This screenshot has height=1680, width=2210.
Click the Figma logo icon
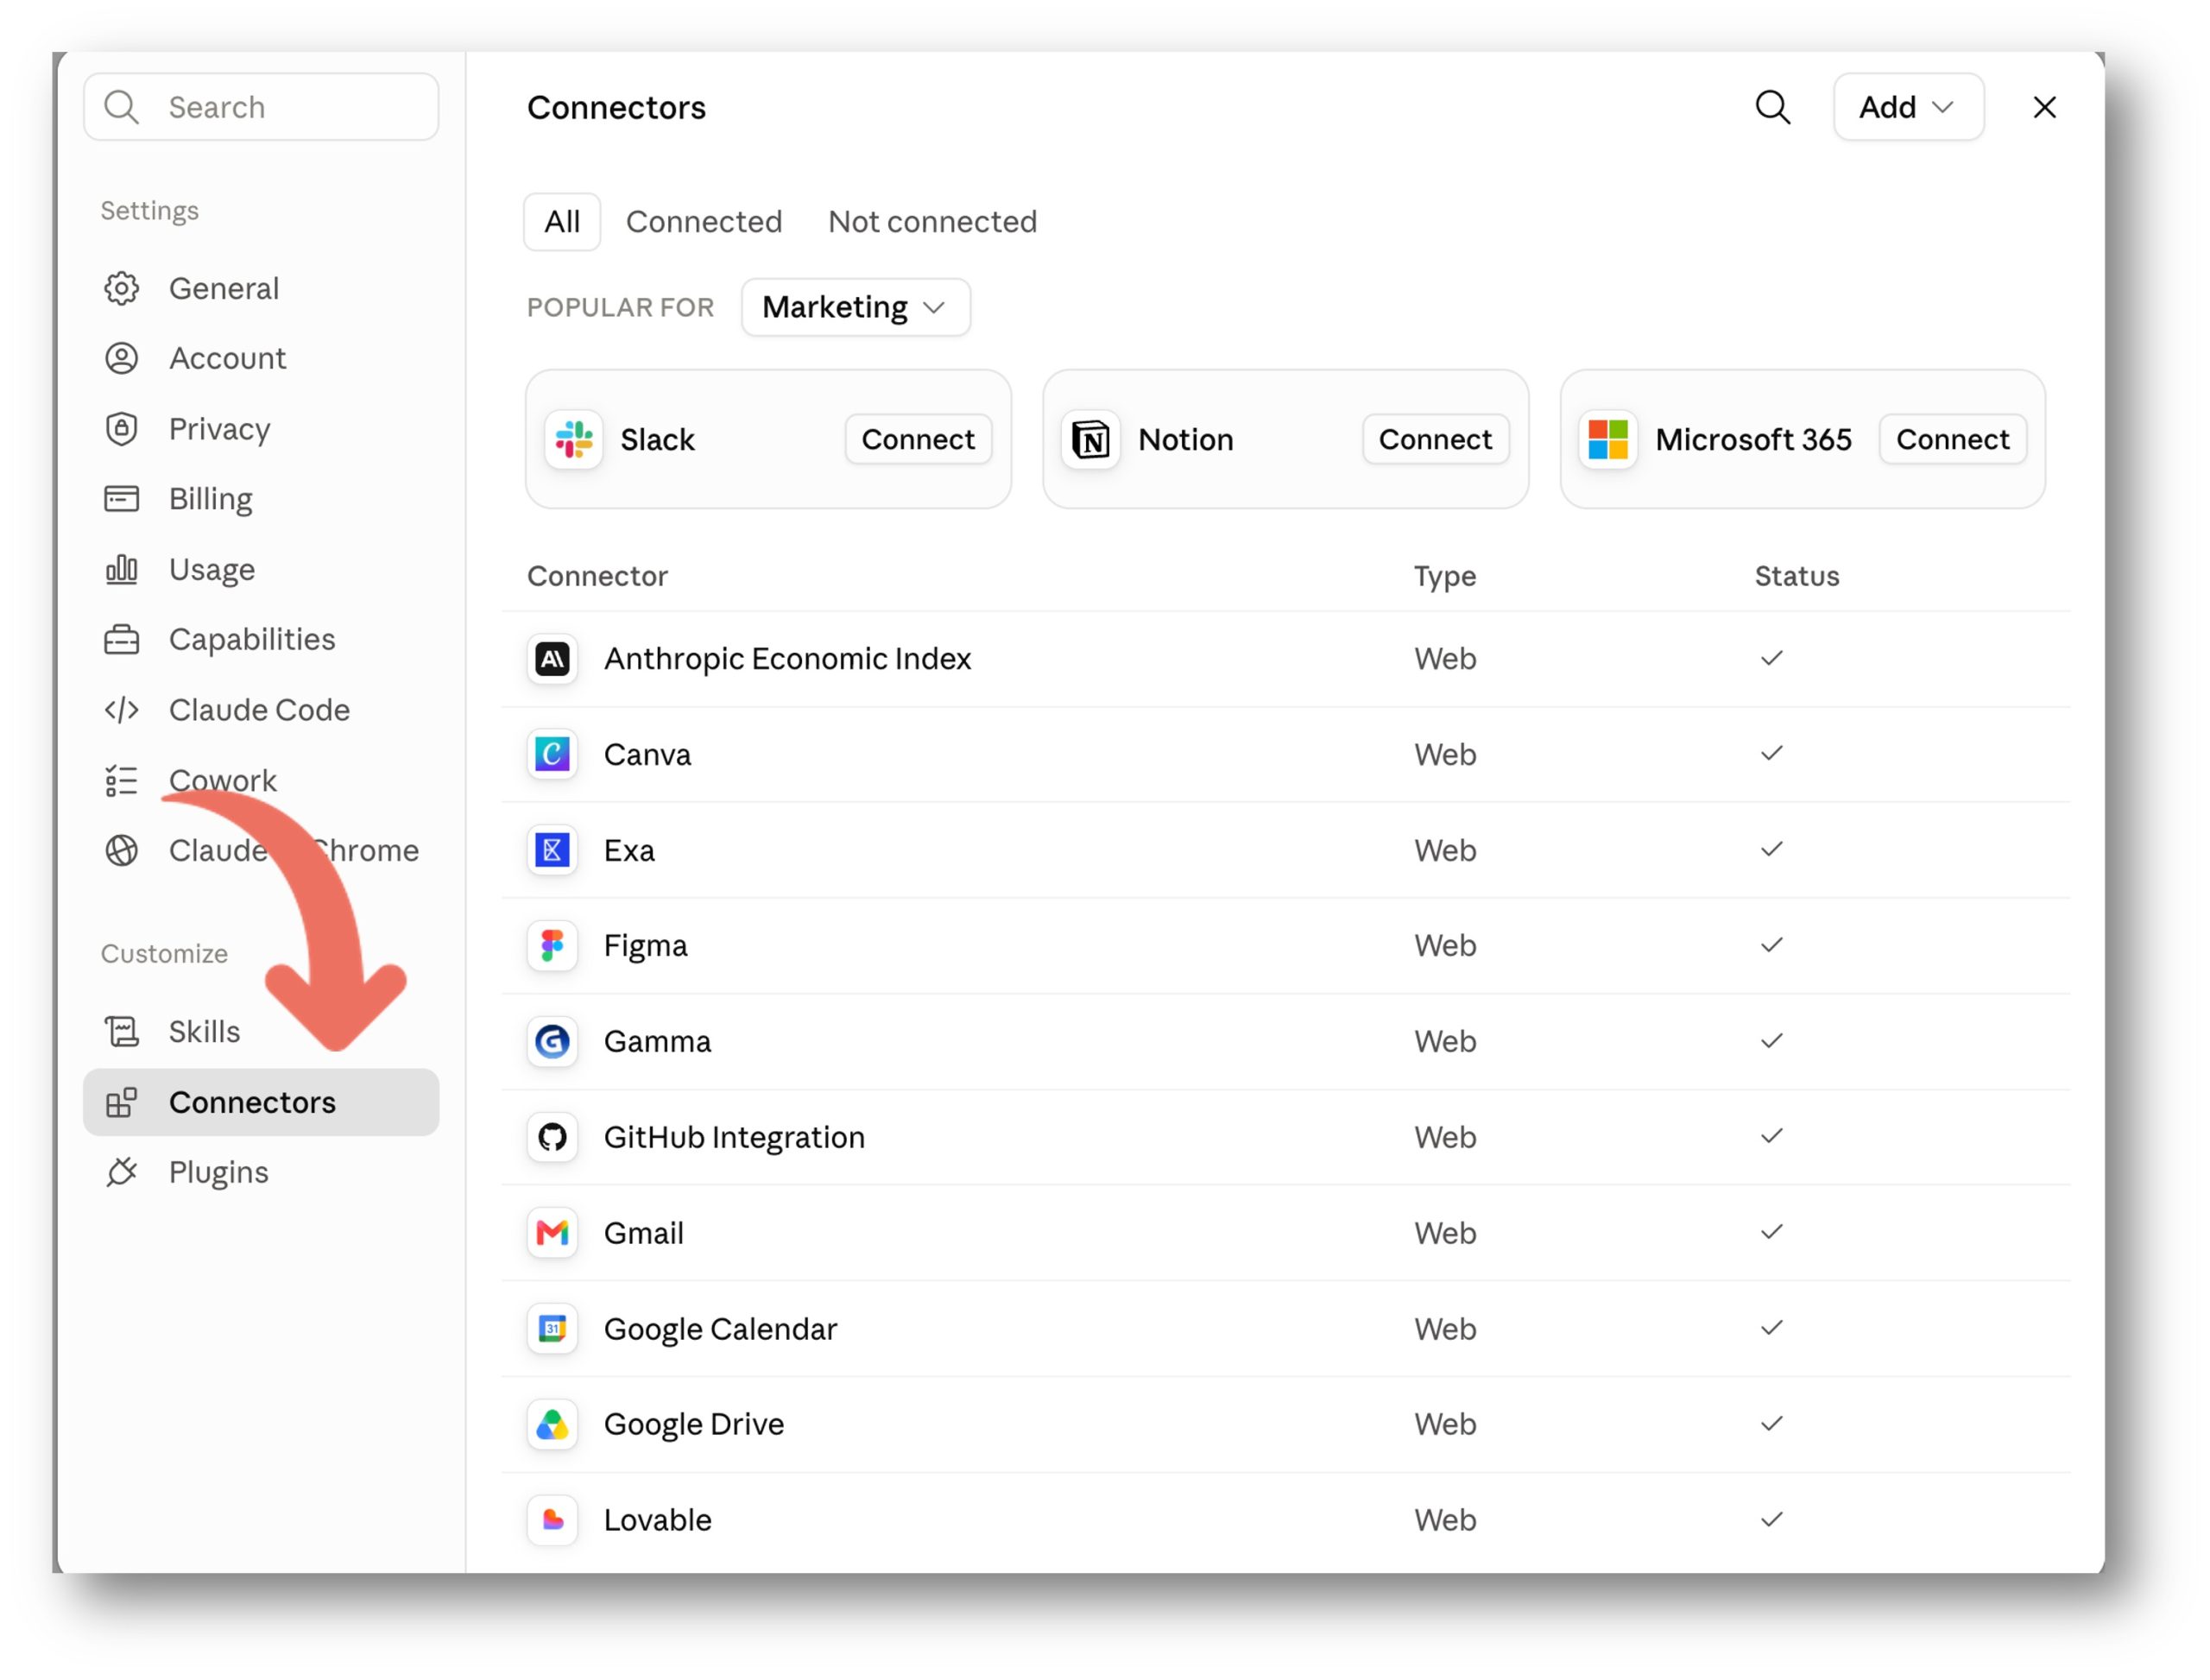click(x=552, y=945)
